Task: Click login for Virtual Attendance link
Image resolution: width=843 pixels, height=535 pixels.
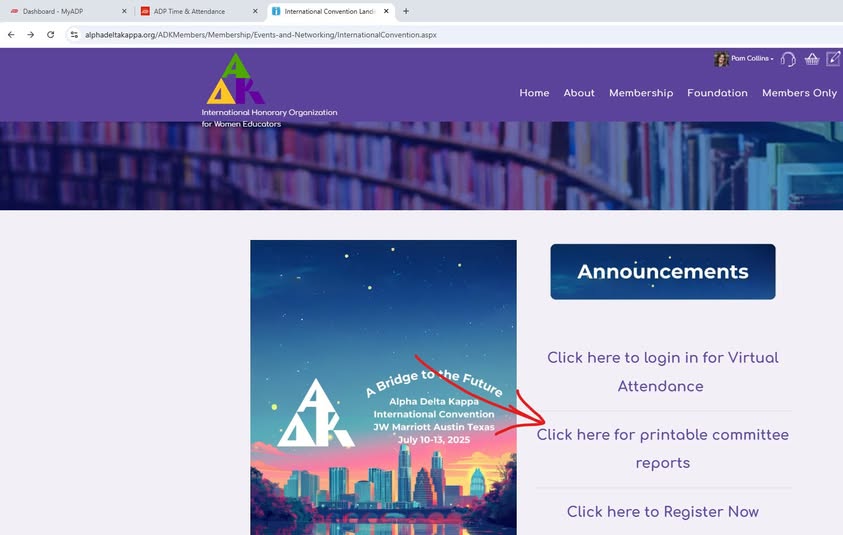Action: point(662,372)
